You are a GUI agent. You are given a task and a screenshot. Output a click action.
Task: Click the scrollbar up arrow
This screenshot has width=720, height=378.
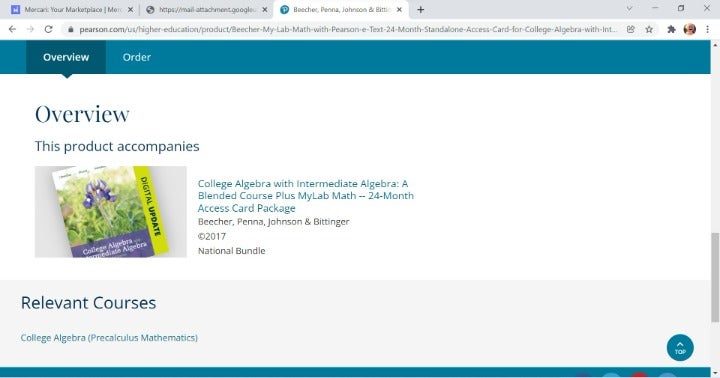[x=715, y=45]
